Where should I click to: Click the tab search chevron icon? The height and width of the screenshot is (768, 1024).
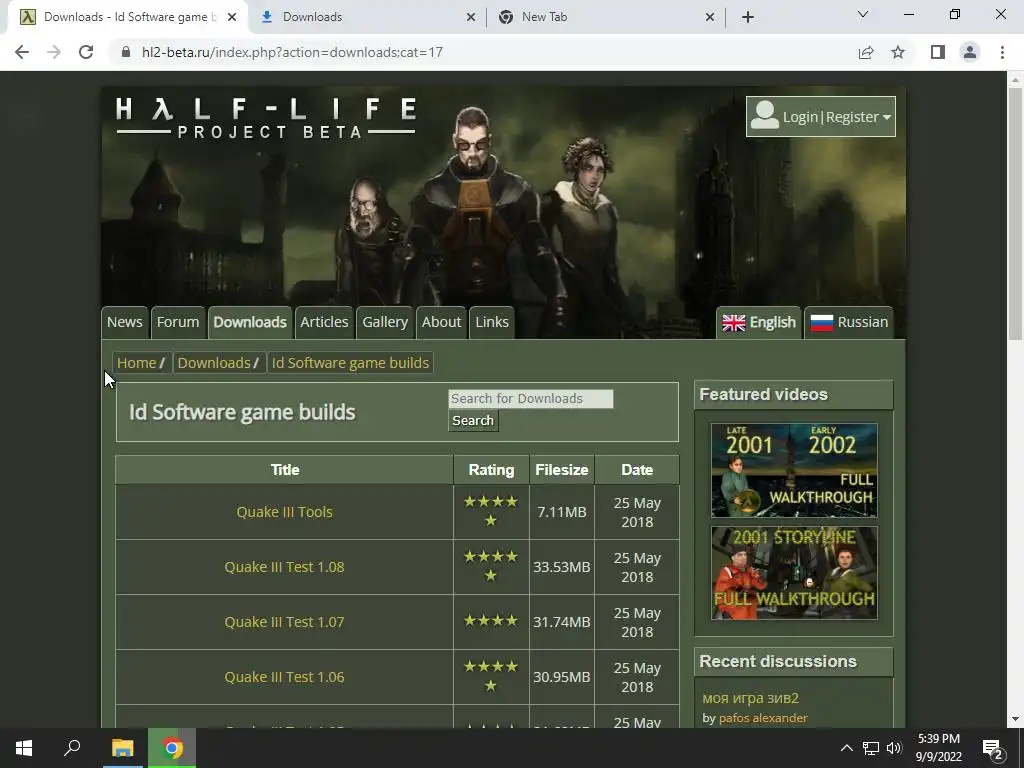tap(863, 14)
